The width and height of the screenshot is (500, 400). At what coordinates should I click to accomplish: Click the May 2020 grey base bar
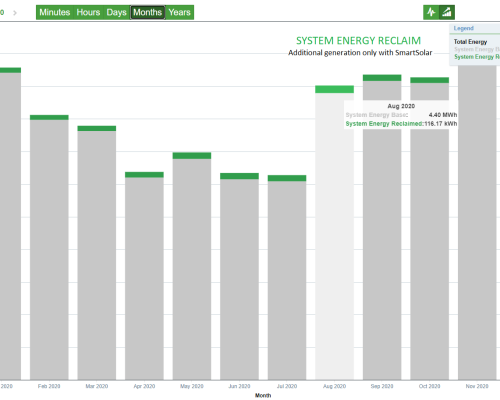point(192,269)
